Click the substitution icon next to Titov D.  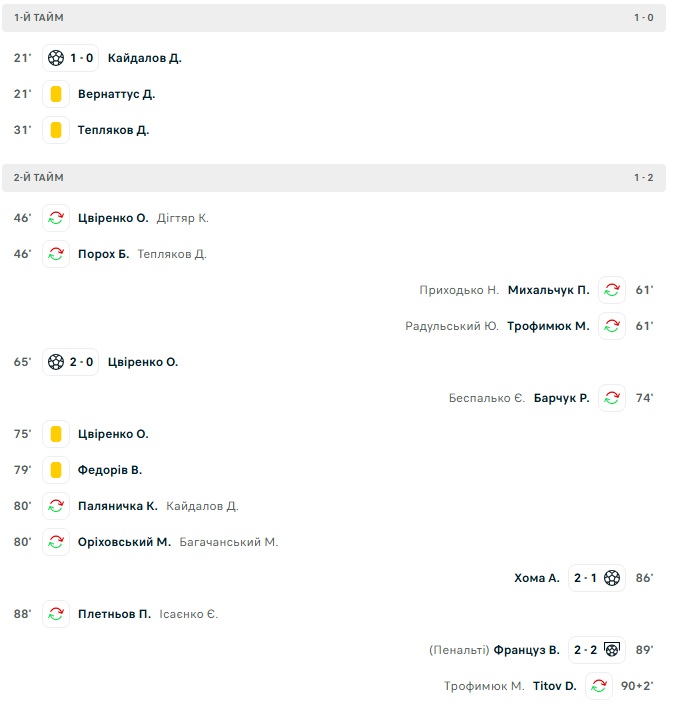(x=599, y=686)
